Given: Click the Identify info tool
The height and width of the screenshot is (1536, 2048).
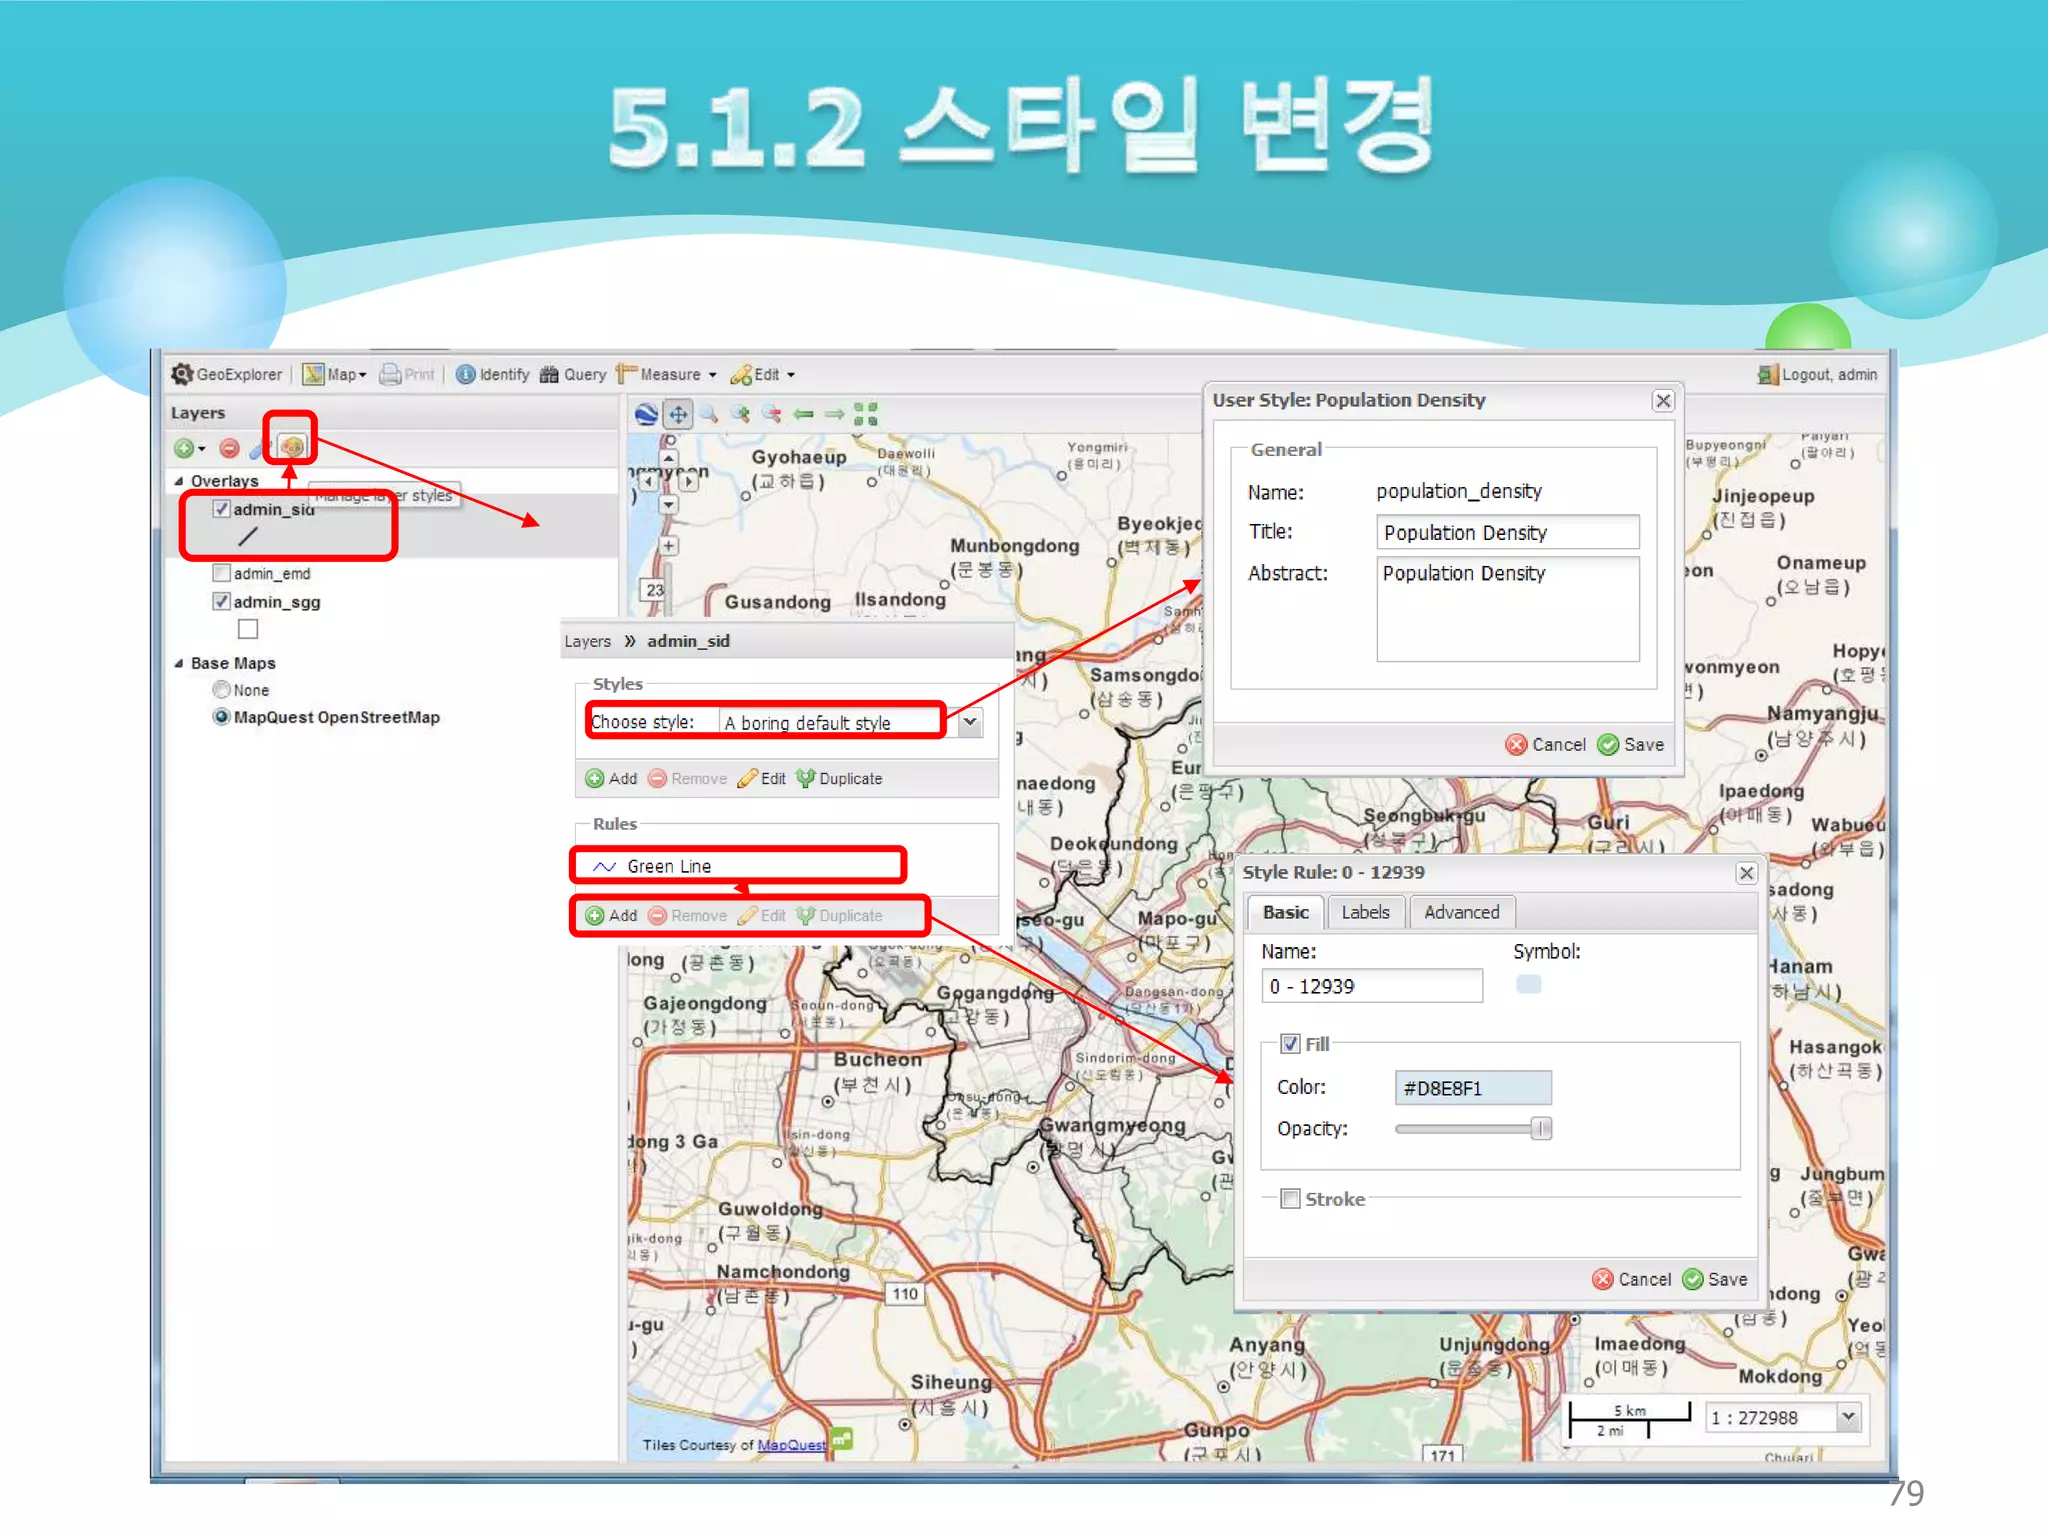Looking at the screenshot, I should 492,374.
